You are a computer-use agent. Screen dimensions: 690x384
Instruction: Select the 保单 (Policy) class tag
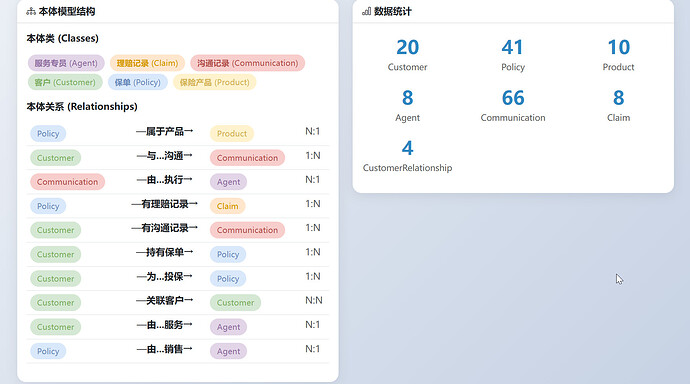pyautogui.click(x=138, y=82)
